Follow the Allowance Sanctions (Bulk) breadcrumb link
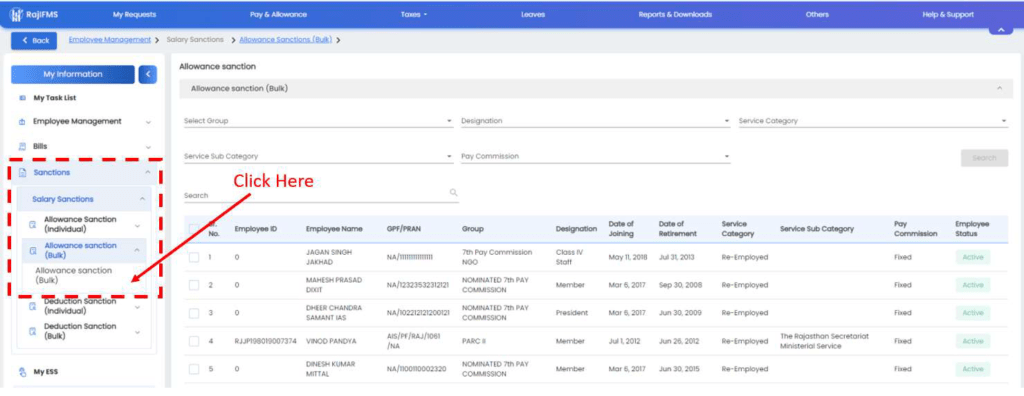The width and height of the screenshot is (1024, 396). point(285,40)
